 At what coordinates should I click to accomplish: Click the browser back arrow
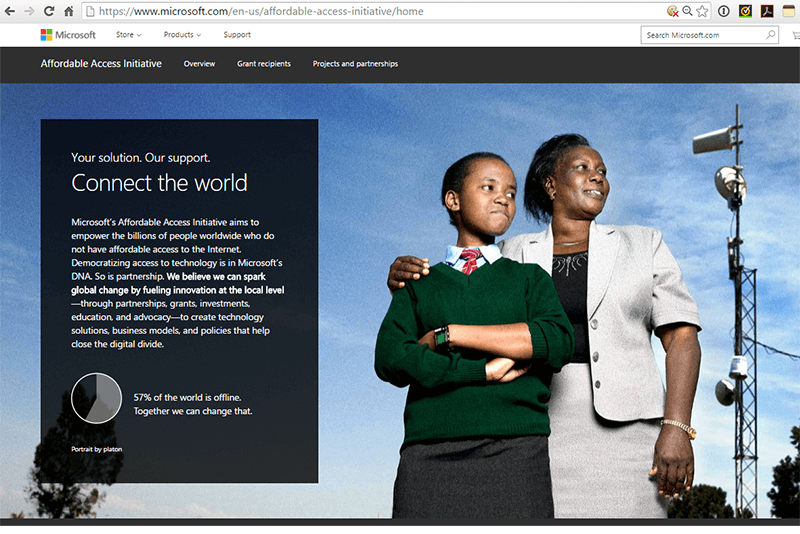10,11
